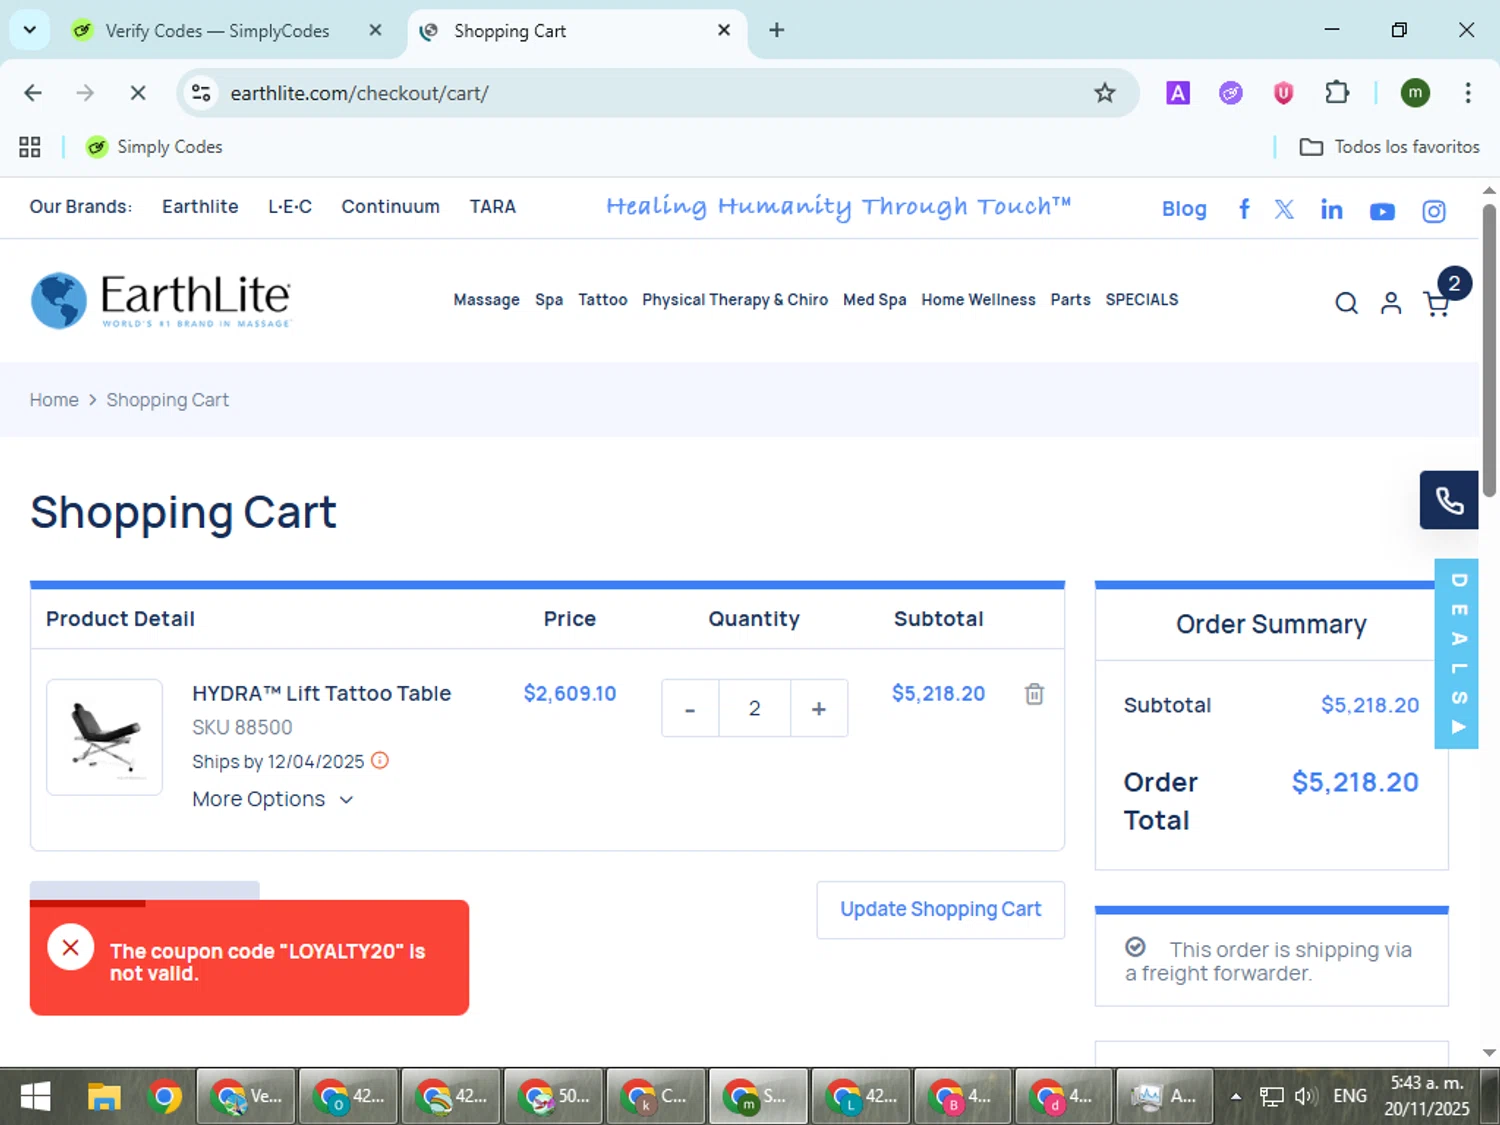Open the Spa menu
The height and width of the screenshot is (1125, 1500).
point(549,299)
